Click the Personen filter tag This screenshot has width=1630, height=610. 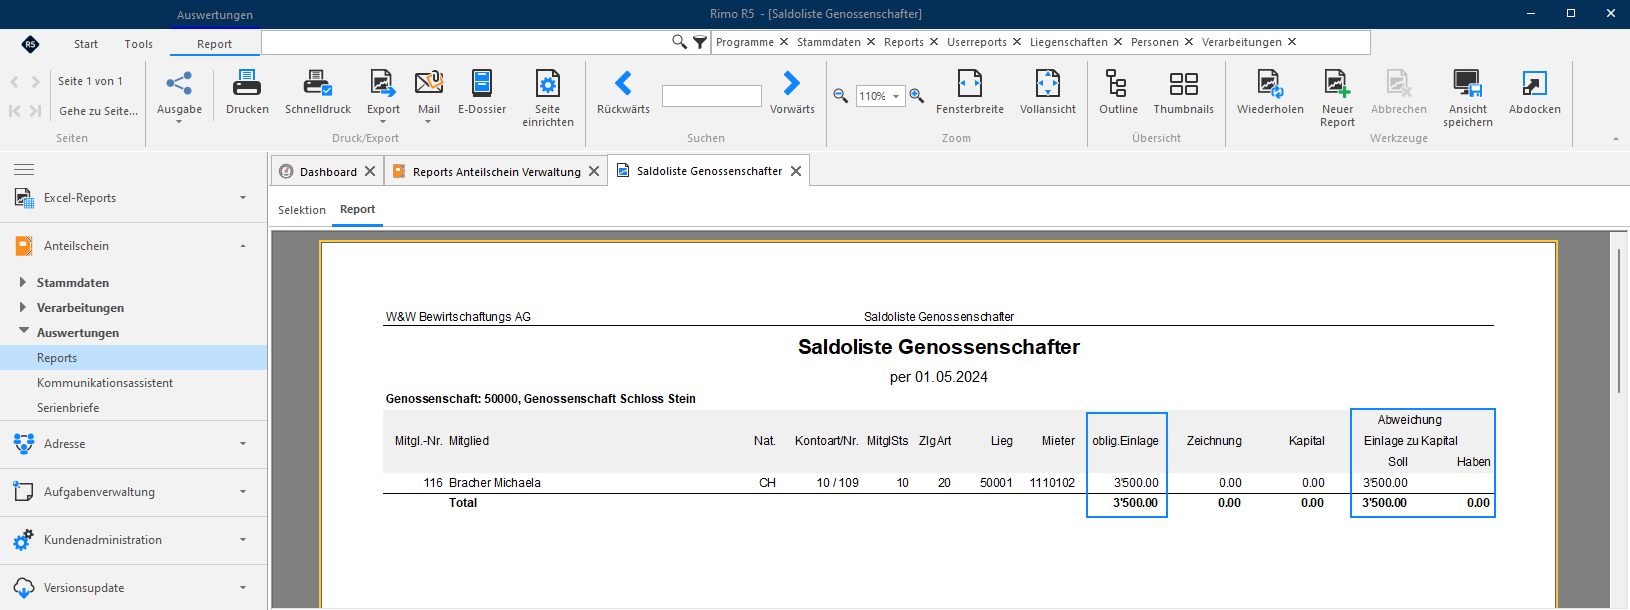click(x=1155, y=42)
